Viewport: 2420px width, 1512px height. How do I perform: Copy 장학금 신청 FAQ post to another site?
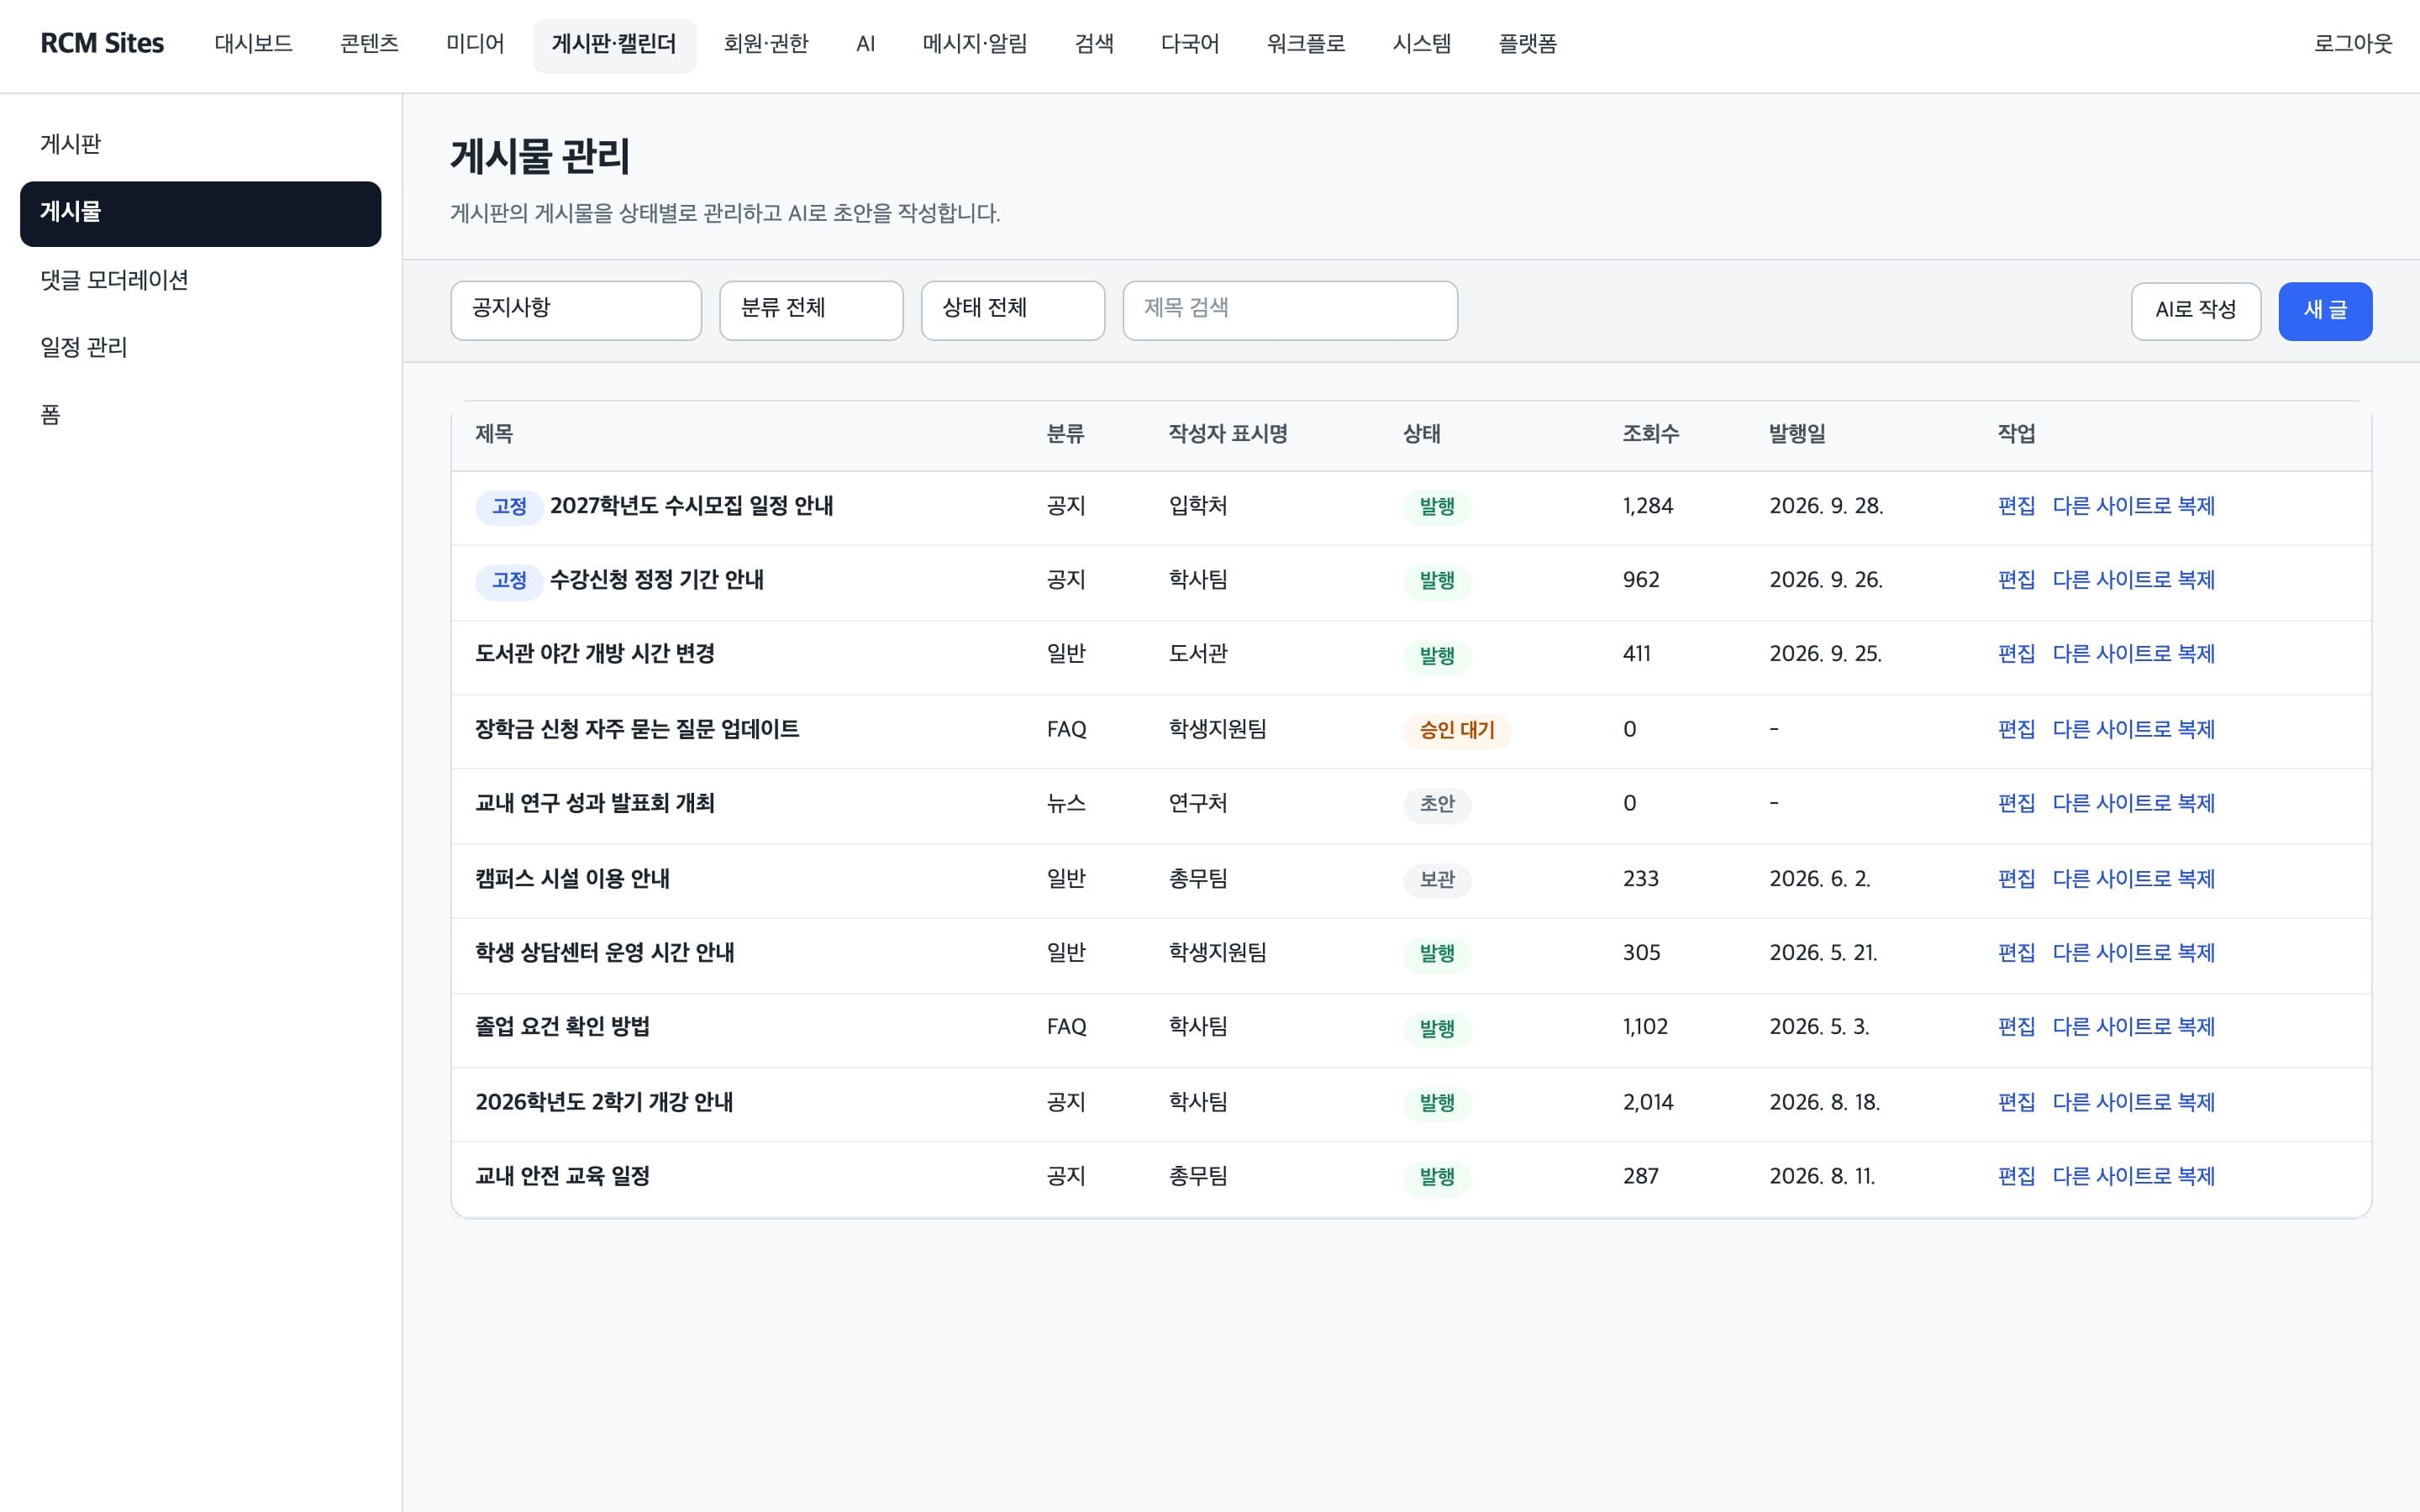pos(2133,730)
